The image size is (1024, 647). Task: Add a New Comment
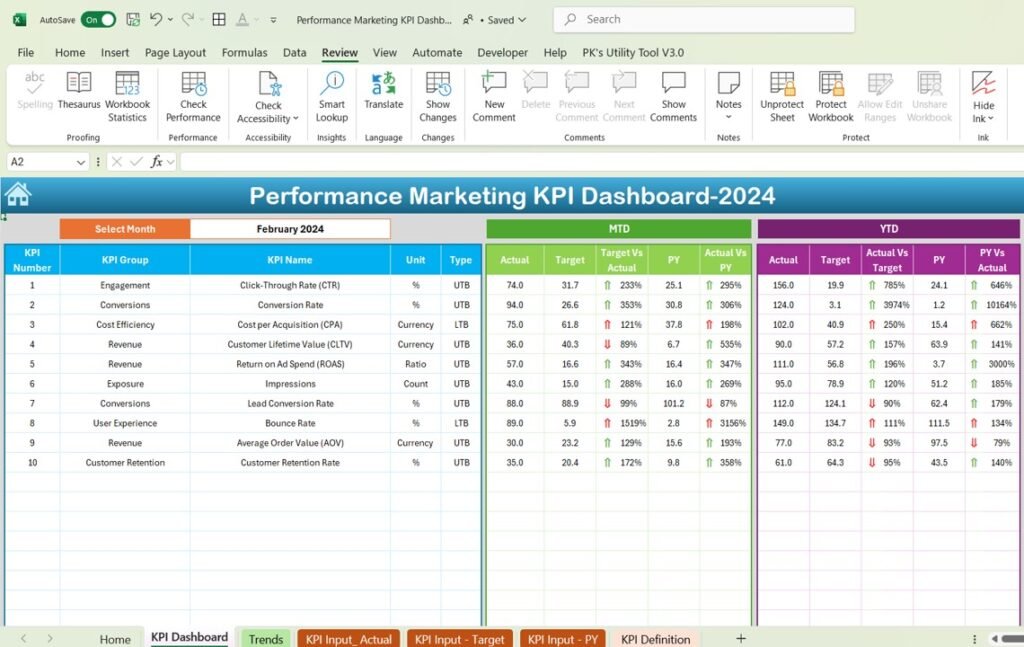pyautogui.click(x=494, y=97)
